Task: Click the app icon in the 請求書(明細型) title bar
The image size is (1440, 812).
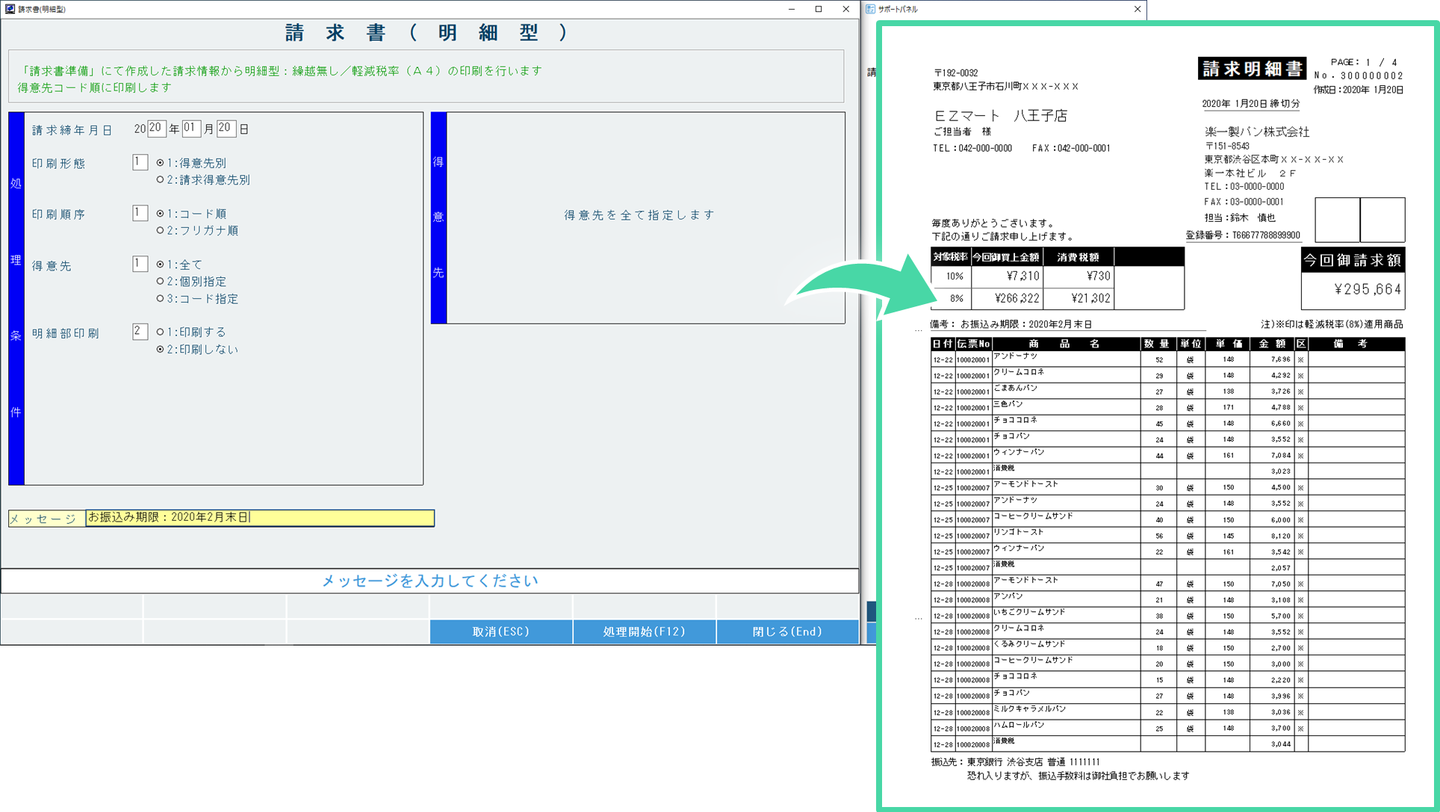Action: click(11, 9)
